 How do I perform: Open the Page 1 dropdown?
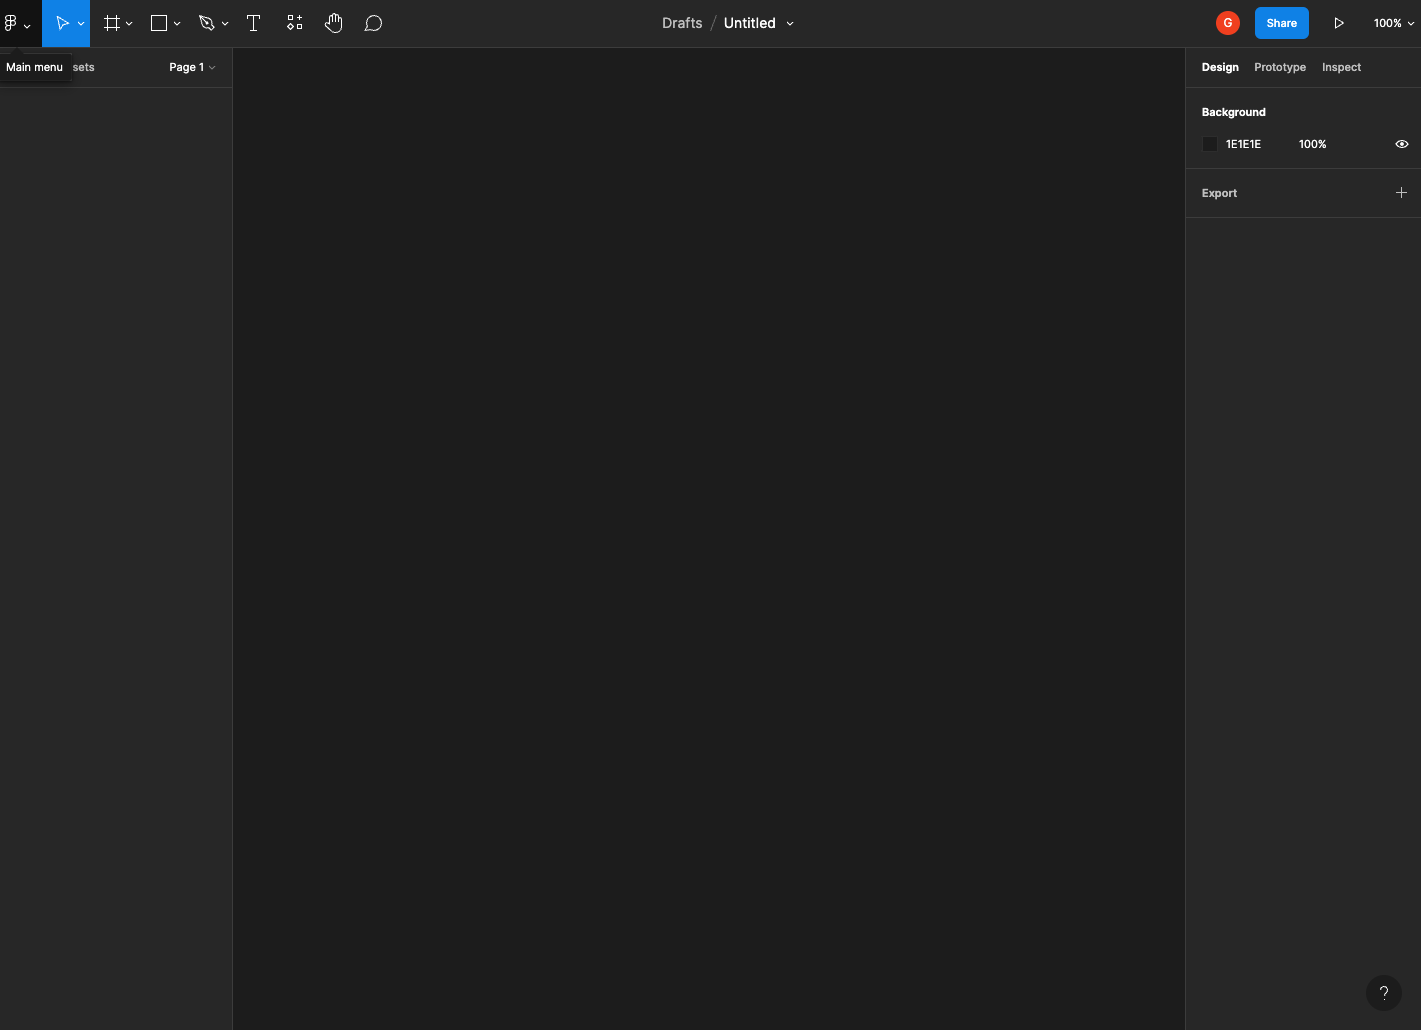click(192, 67)
